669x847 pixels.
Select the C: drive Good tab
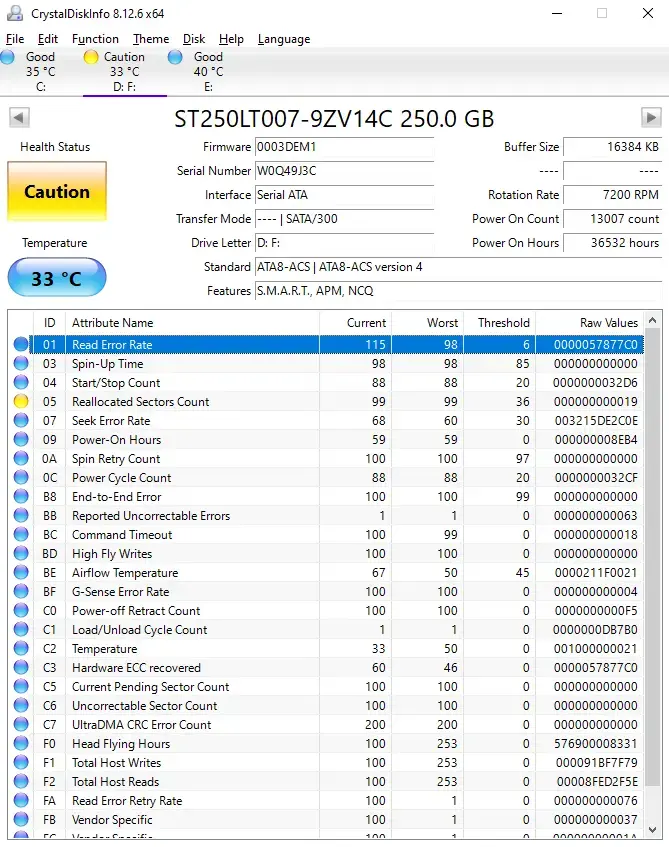(41, 71)
